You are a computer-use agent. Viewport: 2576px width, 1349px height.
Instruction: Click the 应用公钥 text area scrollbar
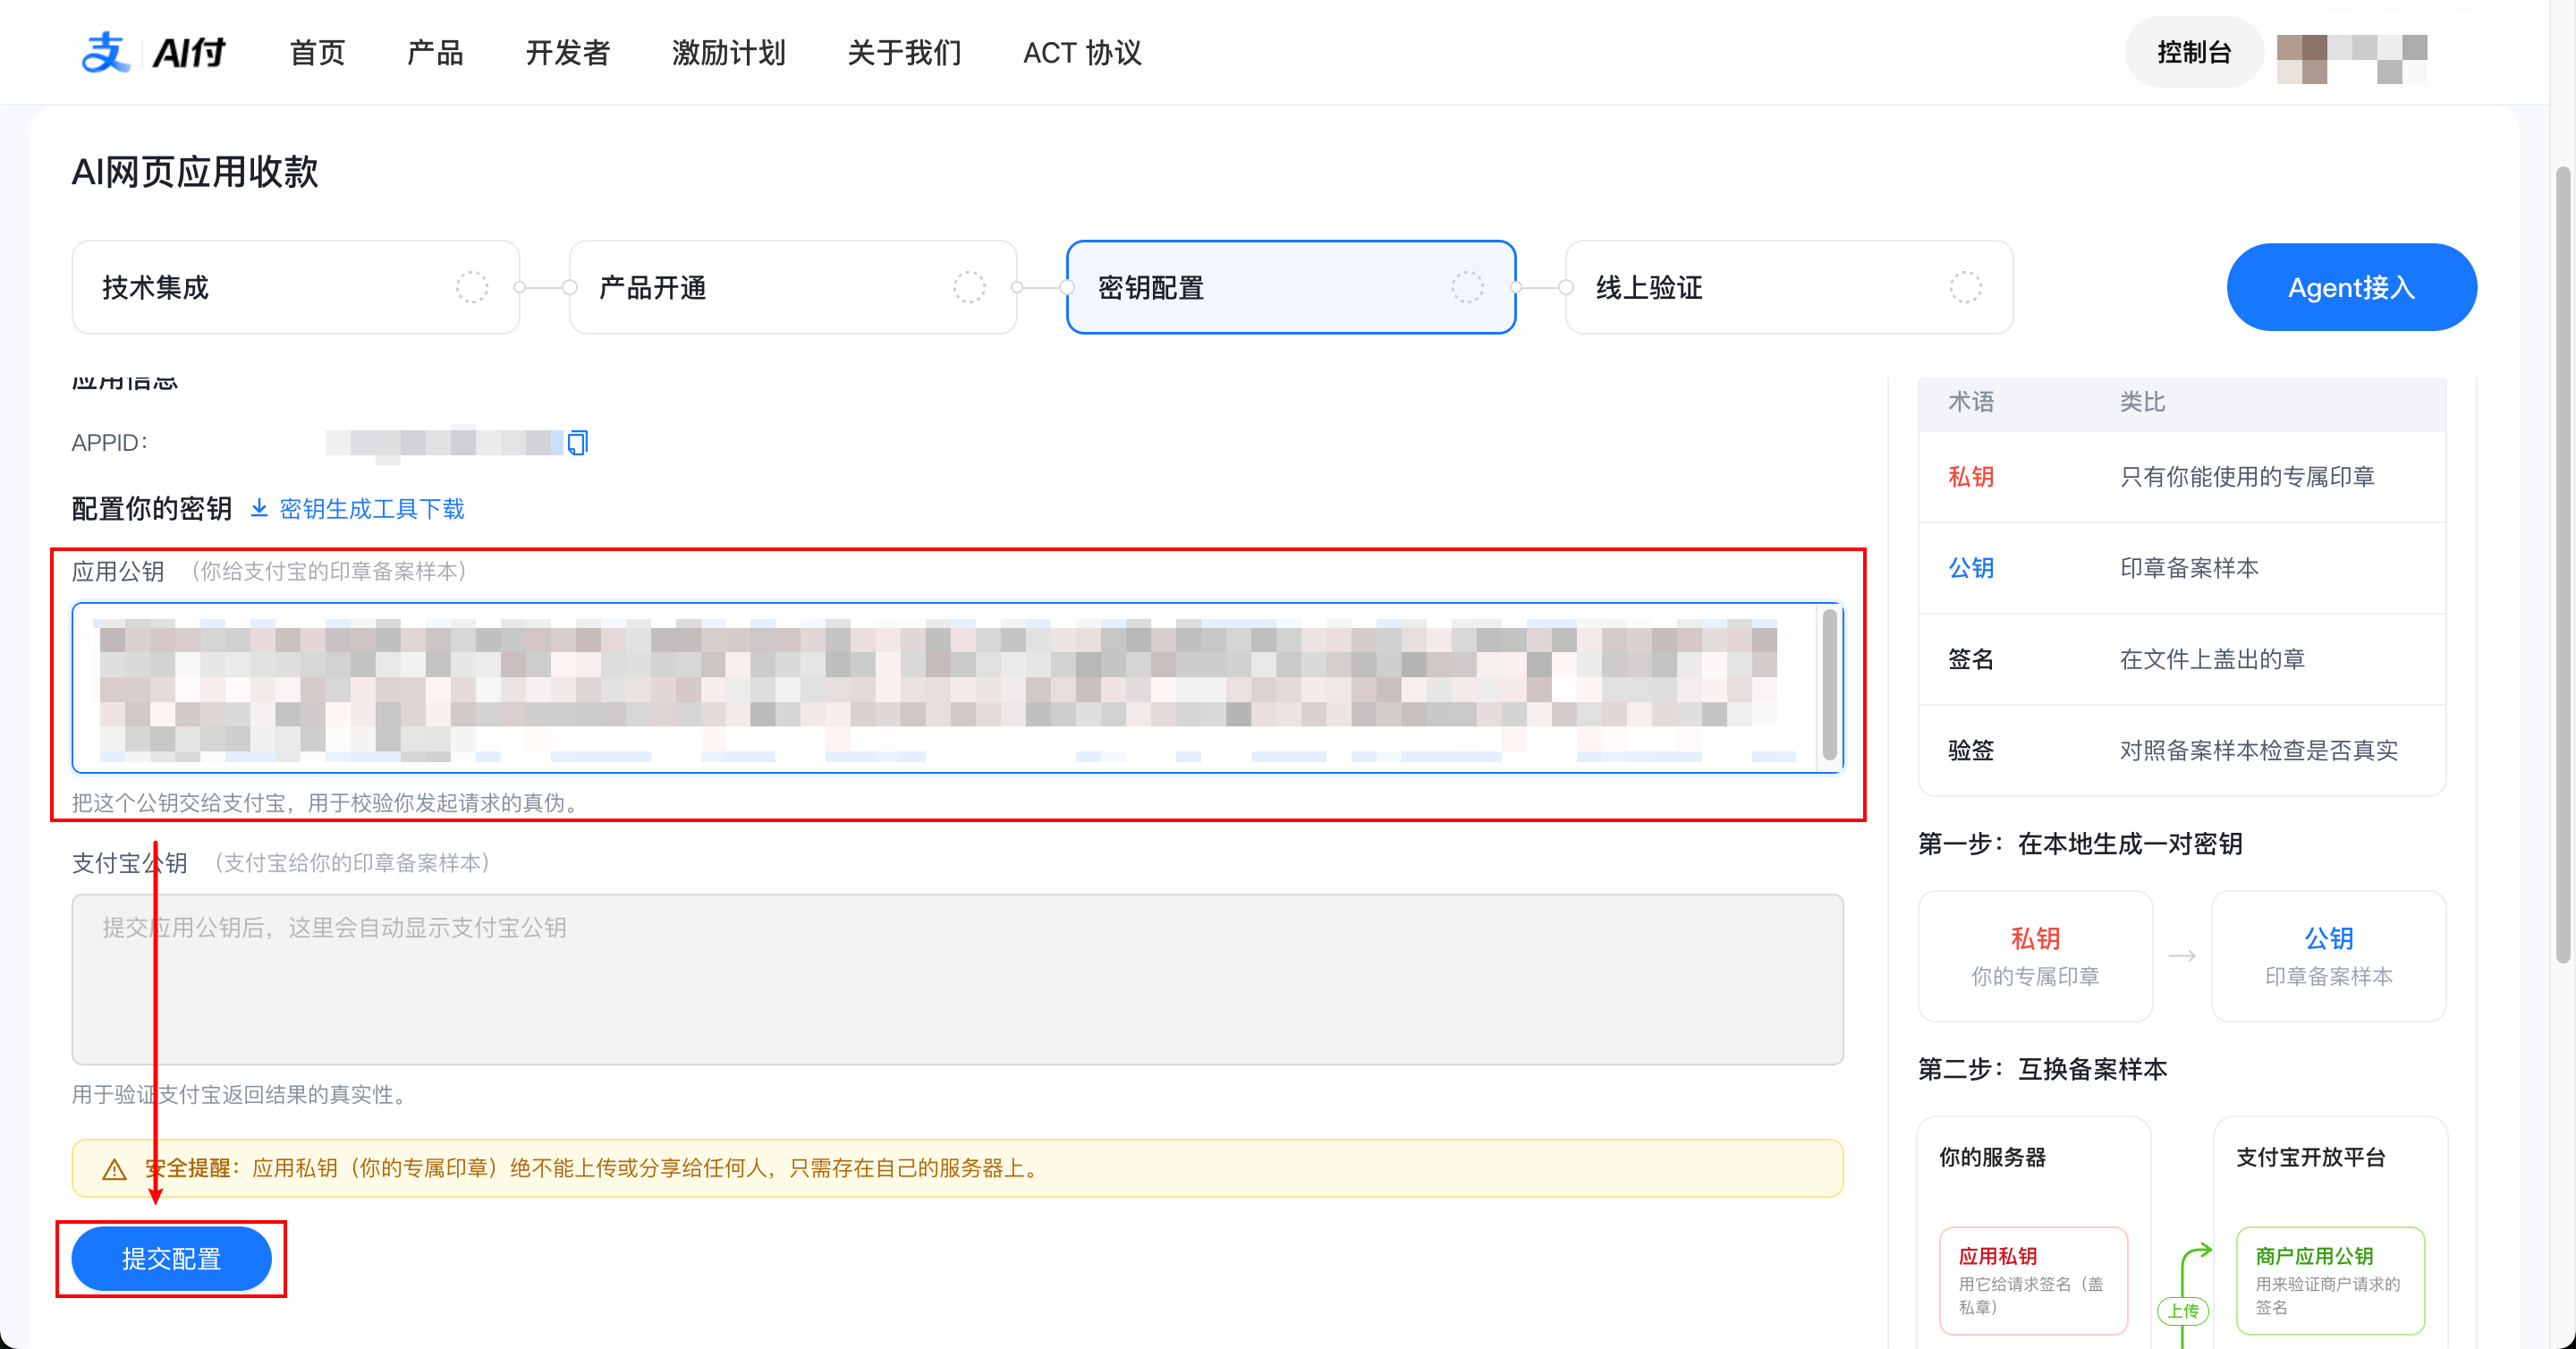[1829, 685]
